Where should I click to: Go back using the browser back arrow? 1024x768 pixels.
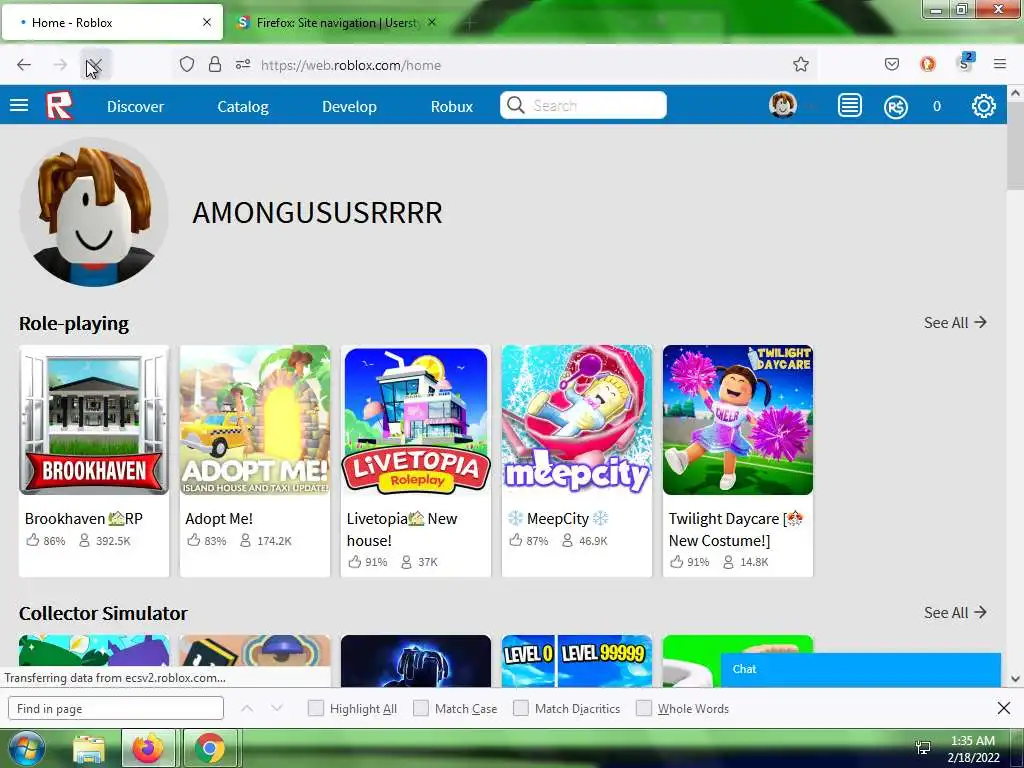24,65
